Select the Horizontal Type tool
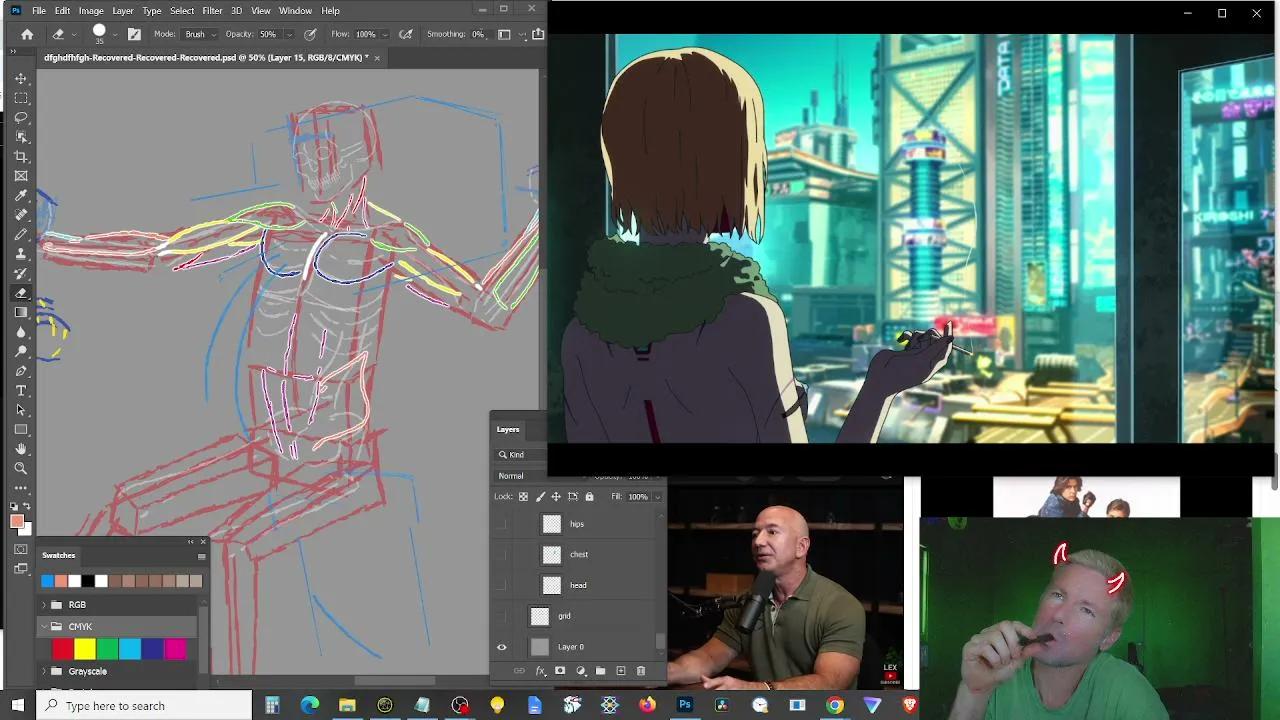1280x720 pixels. coord(21,390)
